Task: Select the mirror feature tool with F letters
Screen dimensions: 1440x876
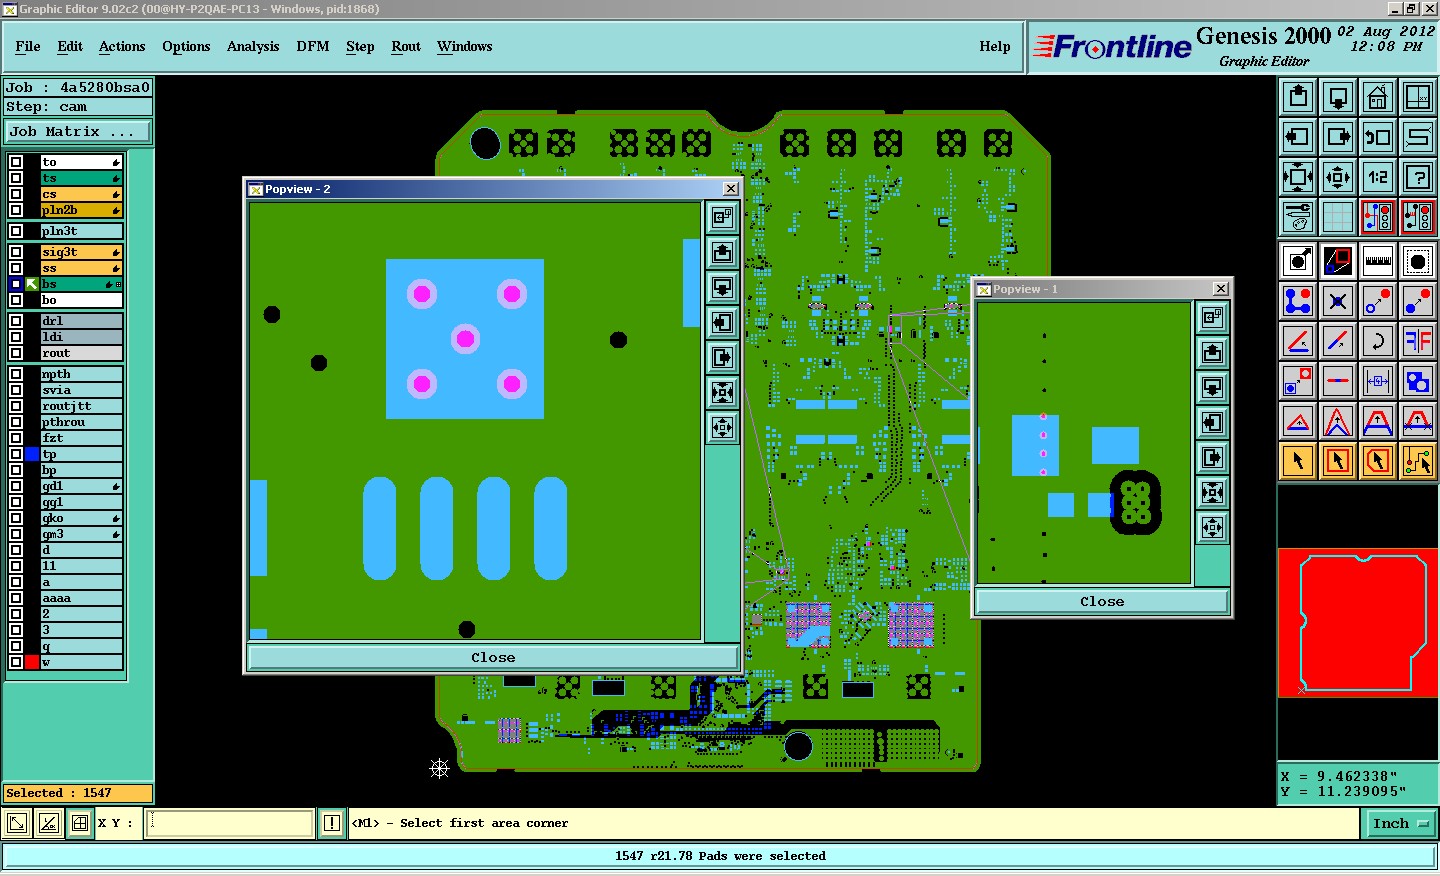Action: tap(1418, 341)
